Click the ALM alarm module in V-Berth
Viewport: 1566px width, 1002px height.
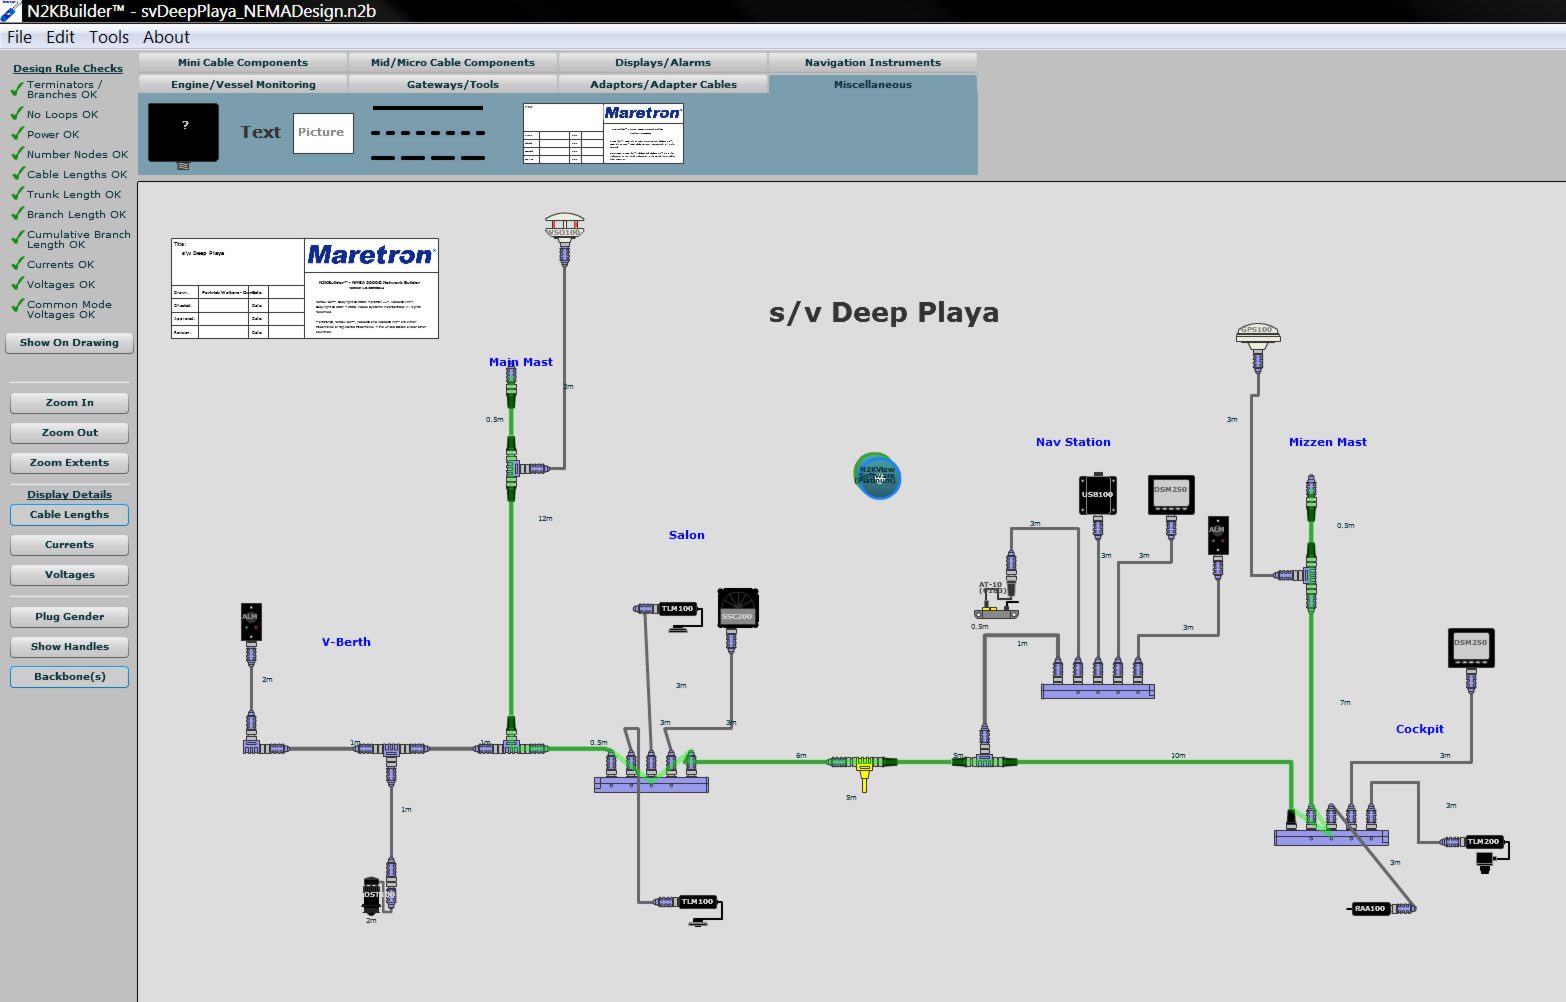(251, 621)
